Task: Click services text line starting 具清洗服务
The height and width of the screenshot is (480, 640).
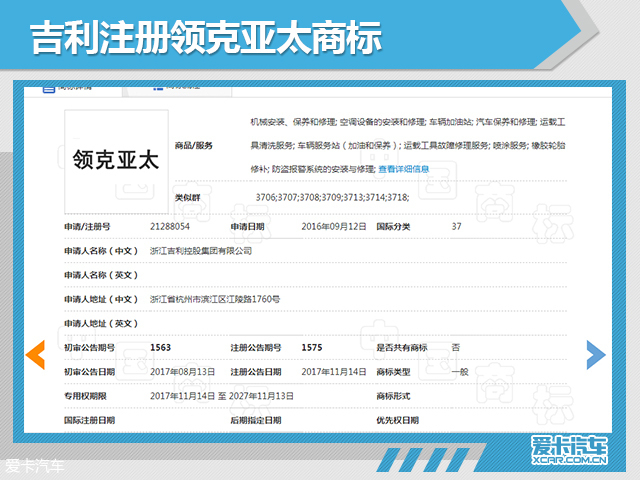Action: point(408,145)
